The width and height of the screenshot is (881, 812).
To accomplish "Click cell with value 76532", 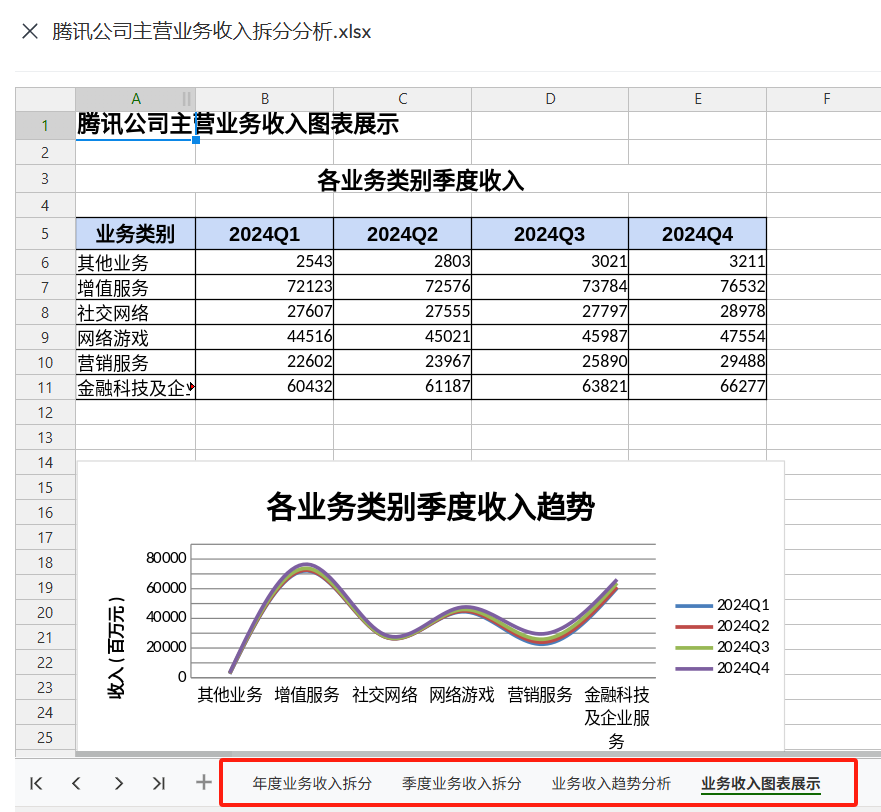I will 697,287.
